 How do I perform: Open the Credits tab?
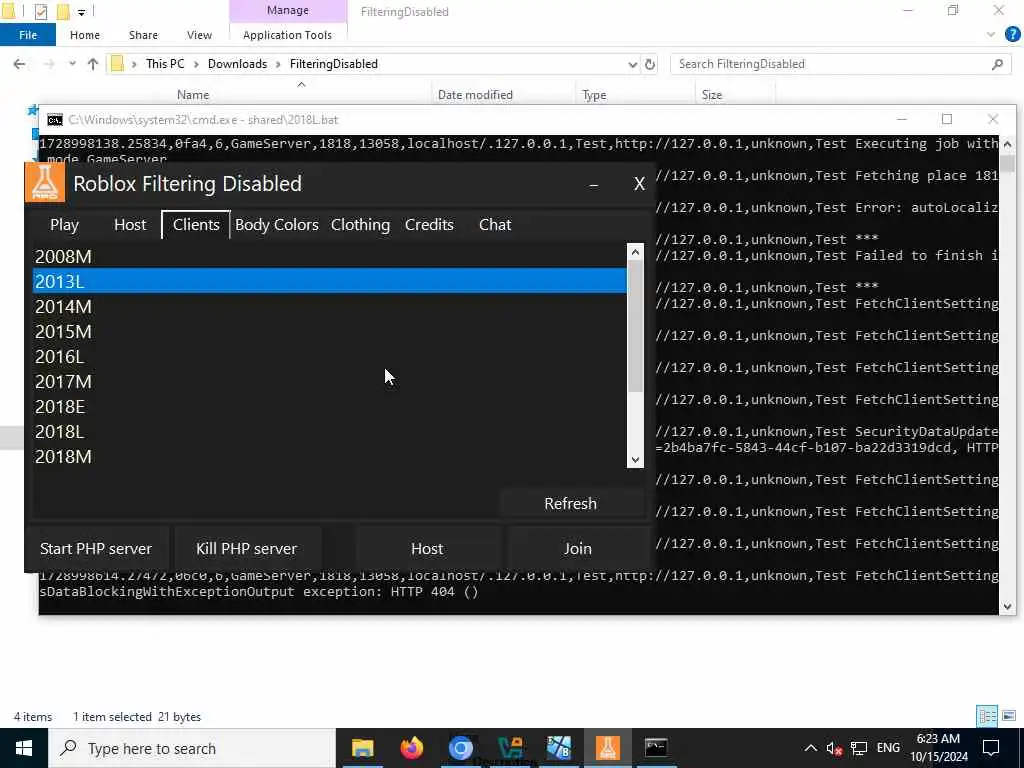pyautogui.click(x=429, y=225)
